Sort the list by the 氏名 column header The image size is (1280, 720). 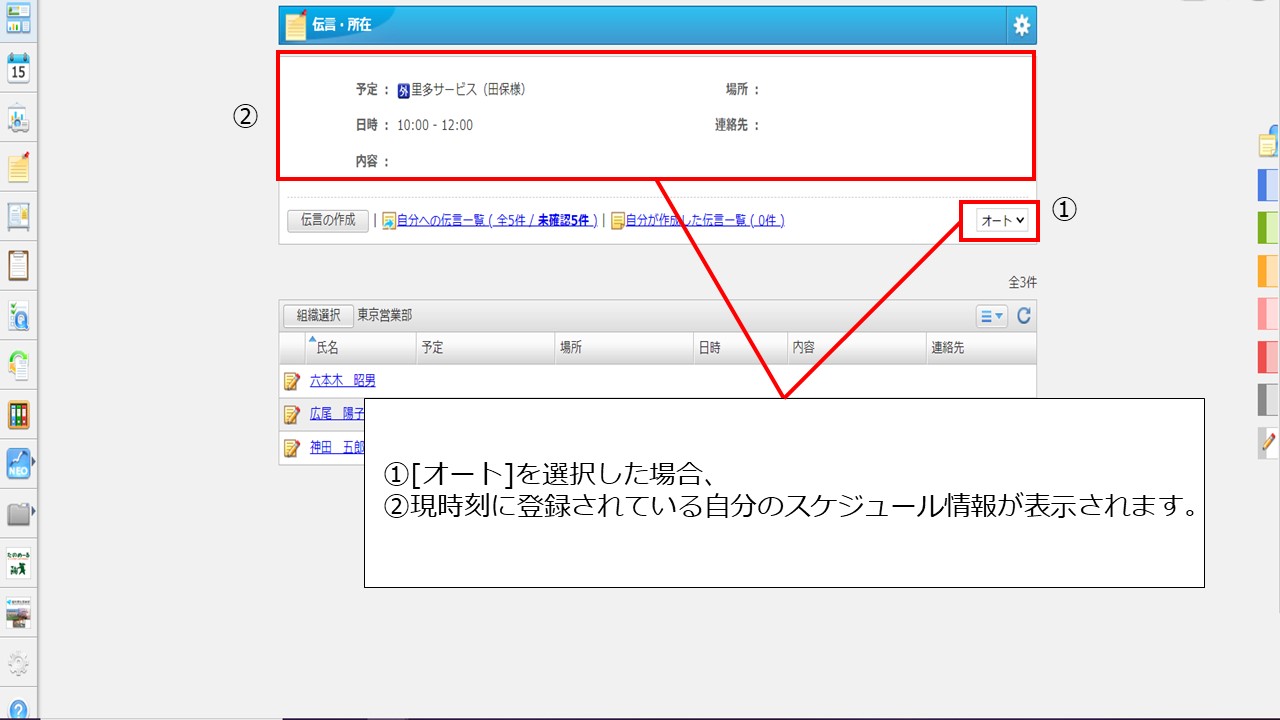pyautogui.click(x=328, y=348)
